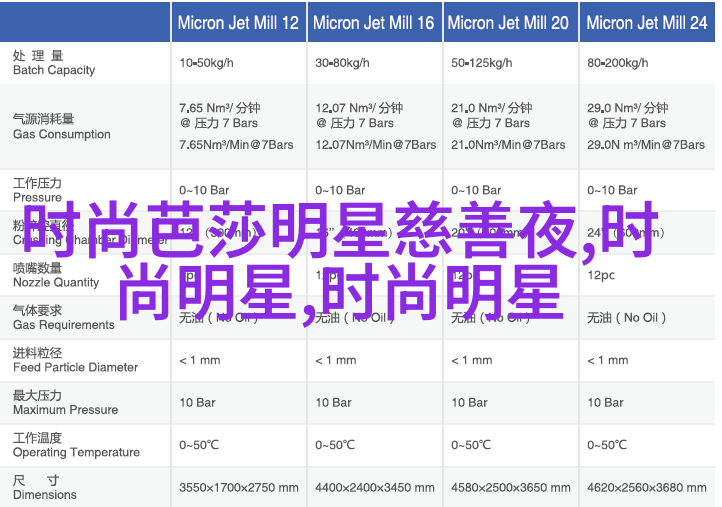Click the 10 Bar maximum pressure under Mill 20
722x507 pixels.
click(x=469, y=402)
